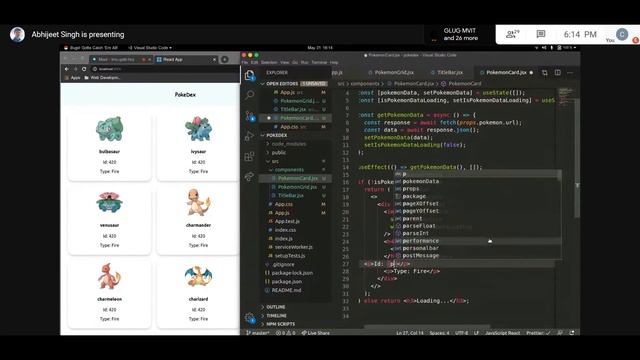Open the Search view in VS Code activity bar
This screenshot has height=360, width=640.
249,95
